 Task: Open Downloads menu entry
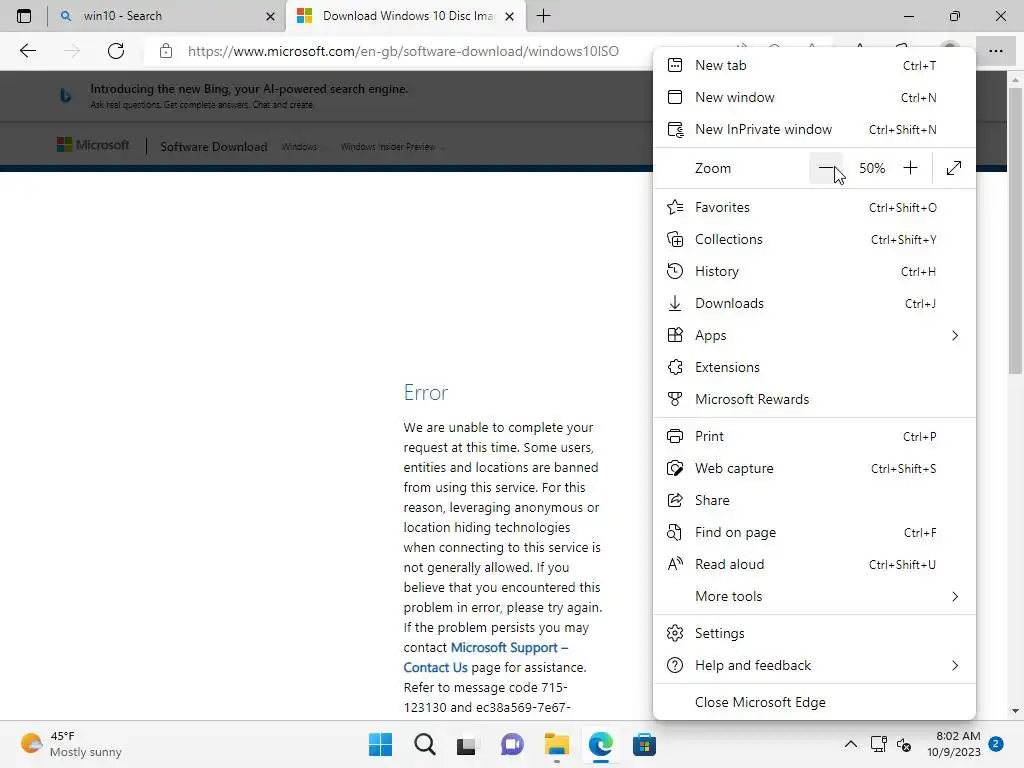(814, 304)
